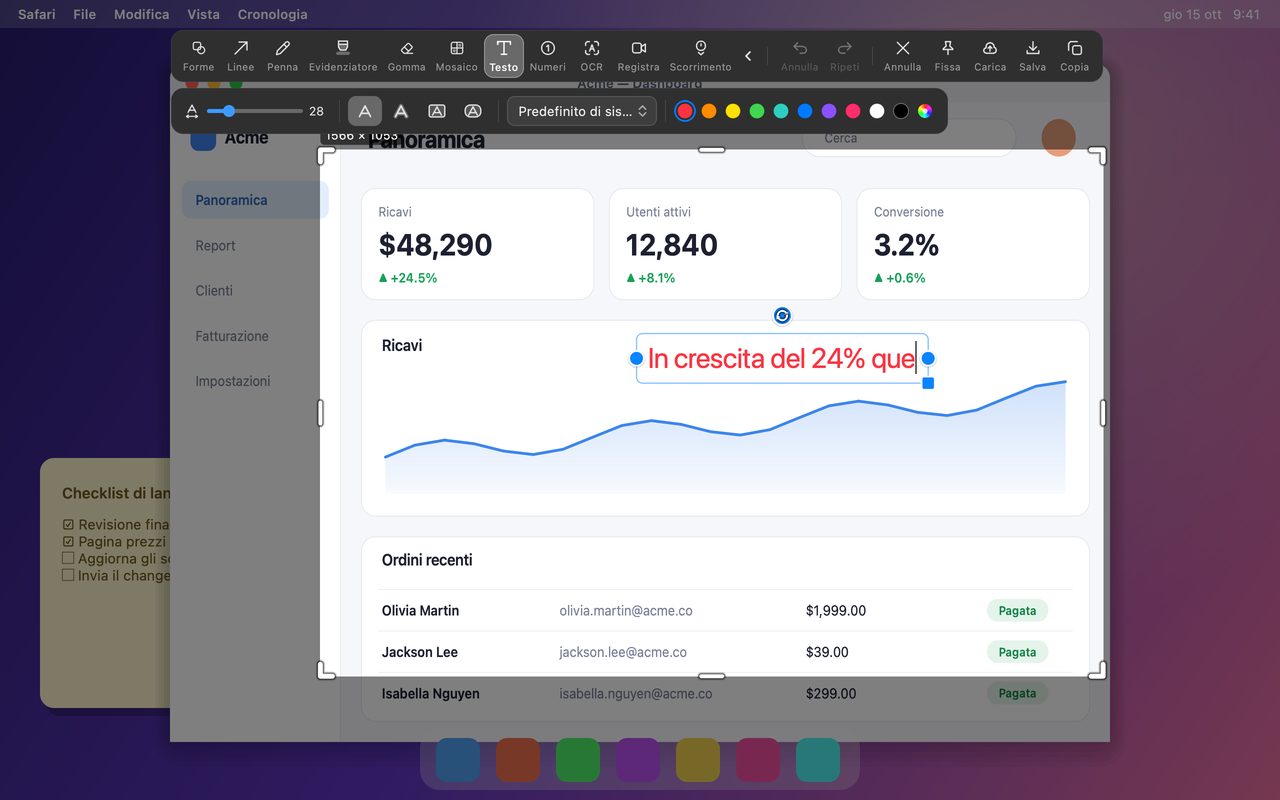Choose the black color swatch

coord(901,111)
